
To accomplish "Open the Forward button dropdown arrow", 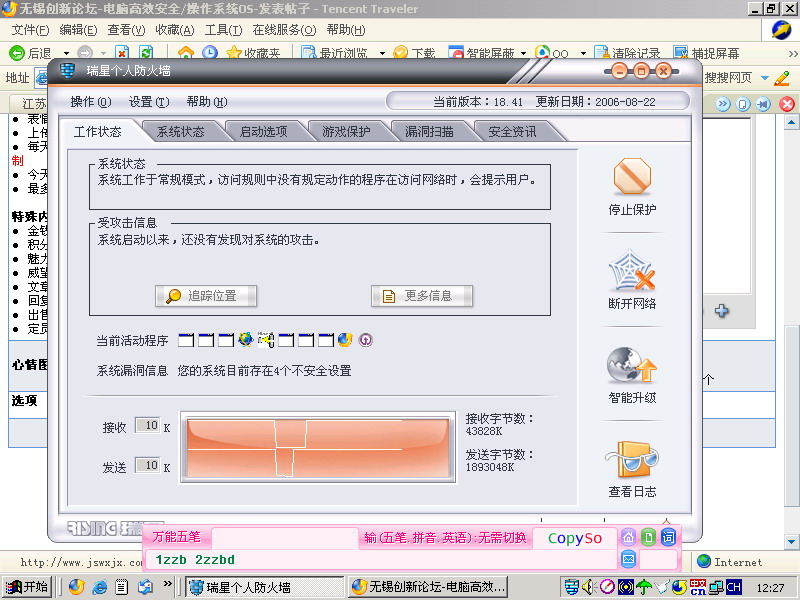I will [x=103, y=53].
